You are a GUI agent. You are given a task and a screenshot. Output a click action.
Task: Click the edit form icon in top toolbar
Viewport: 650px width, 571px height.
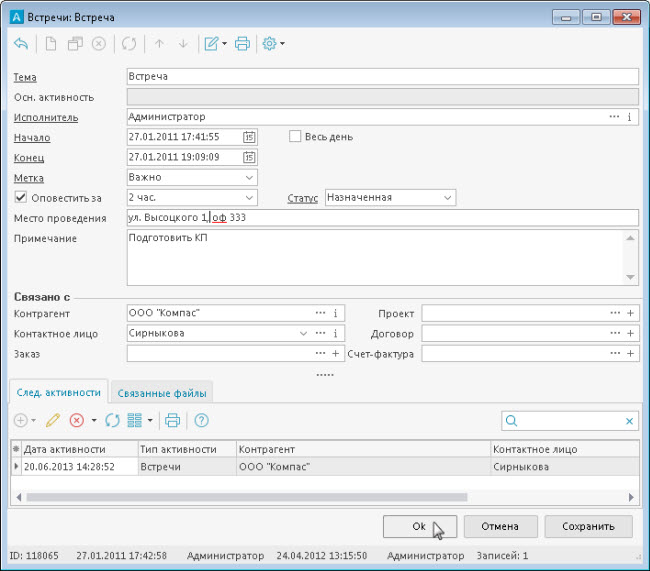[x=210, y=44]
